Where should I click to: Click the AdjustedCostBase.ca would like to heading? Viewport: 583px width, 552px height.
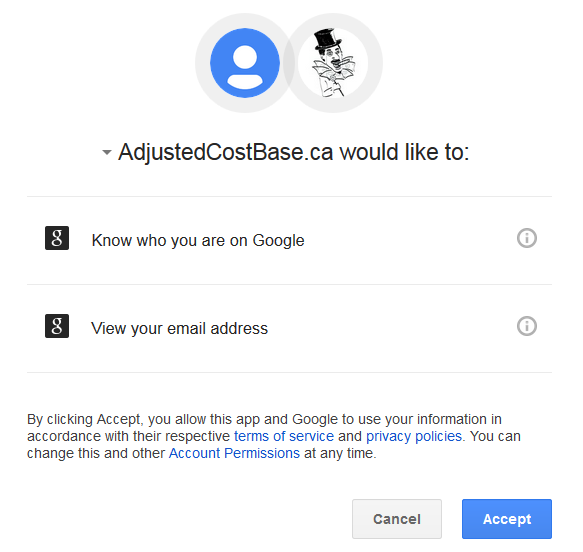tap(294, 152)
